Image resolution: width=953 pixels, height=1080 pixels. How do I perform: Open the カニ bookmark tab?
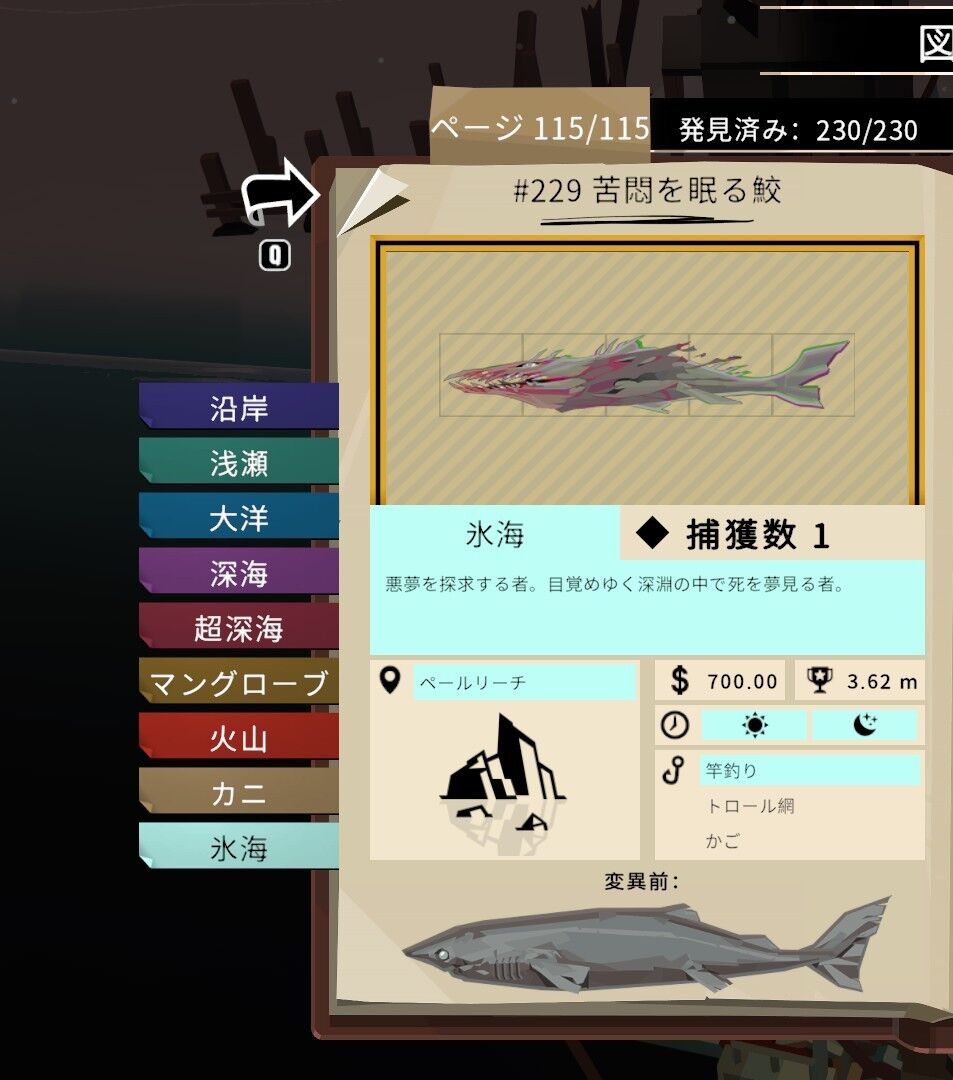(x=239, y=792)
